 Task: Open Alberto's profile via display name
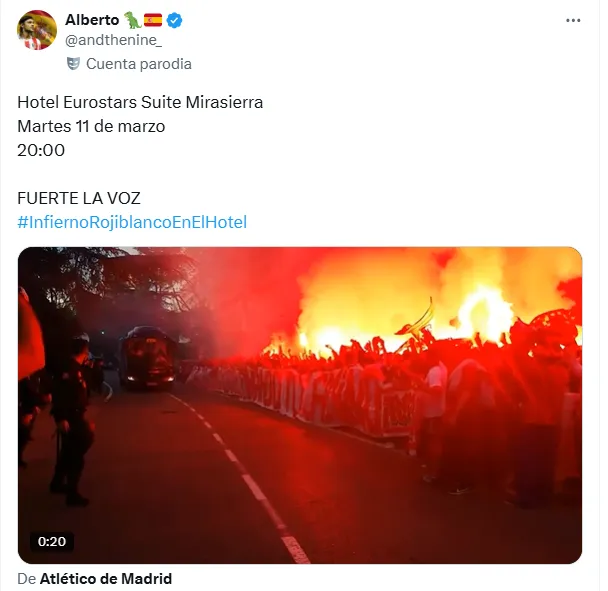[92, 20]
